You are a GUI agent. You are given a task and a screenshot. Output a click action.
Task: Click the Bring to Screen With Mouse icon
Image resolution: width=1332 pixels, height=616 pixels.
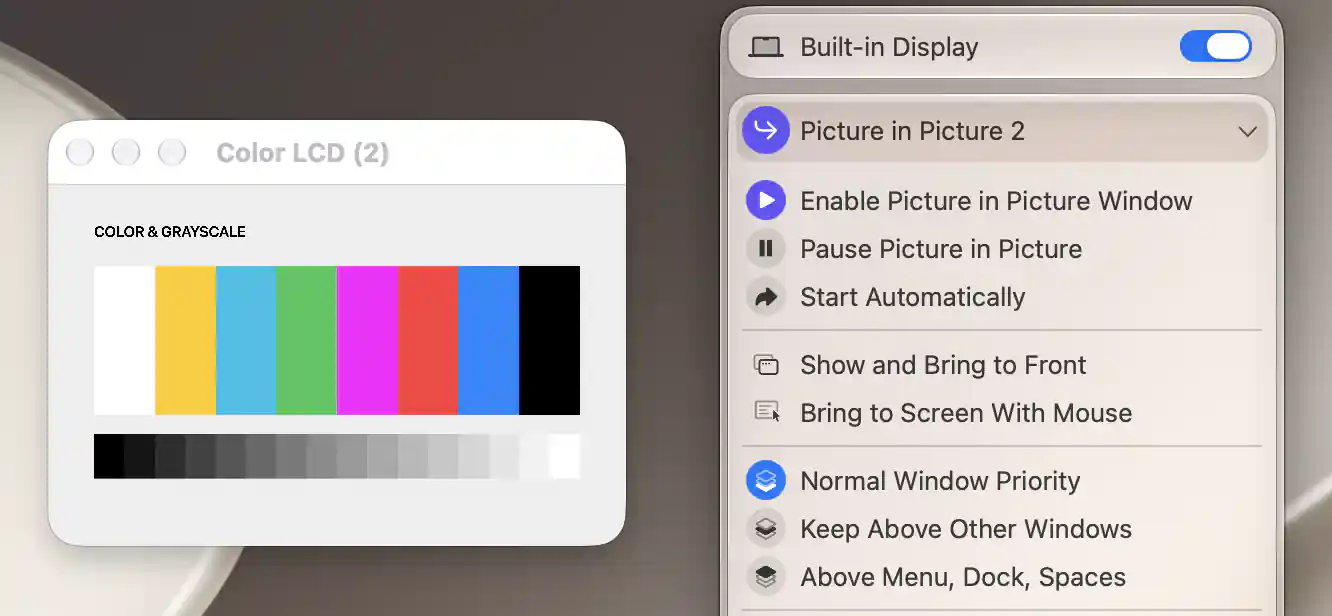pyautogui.click(x=766, y=412)
